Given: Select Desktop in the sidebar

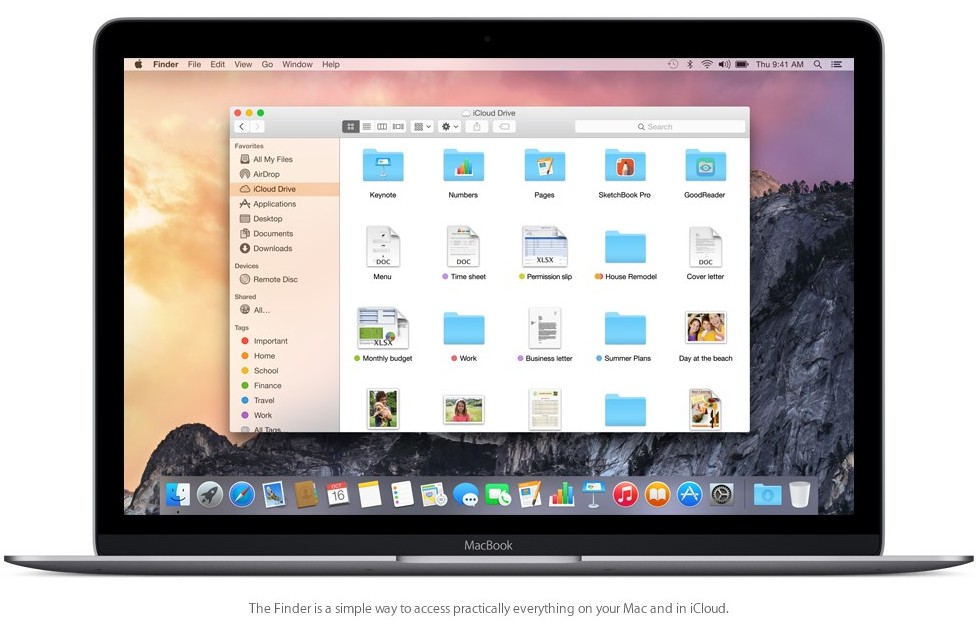Looking at the screenshot, I should click(x=284, y=219).
